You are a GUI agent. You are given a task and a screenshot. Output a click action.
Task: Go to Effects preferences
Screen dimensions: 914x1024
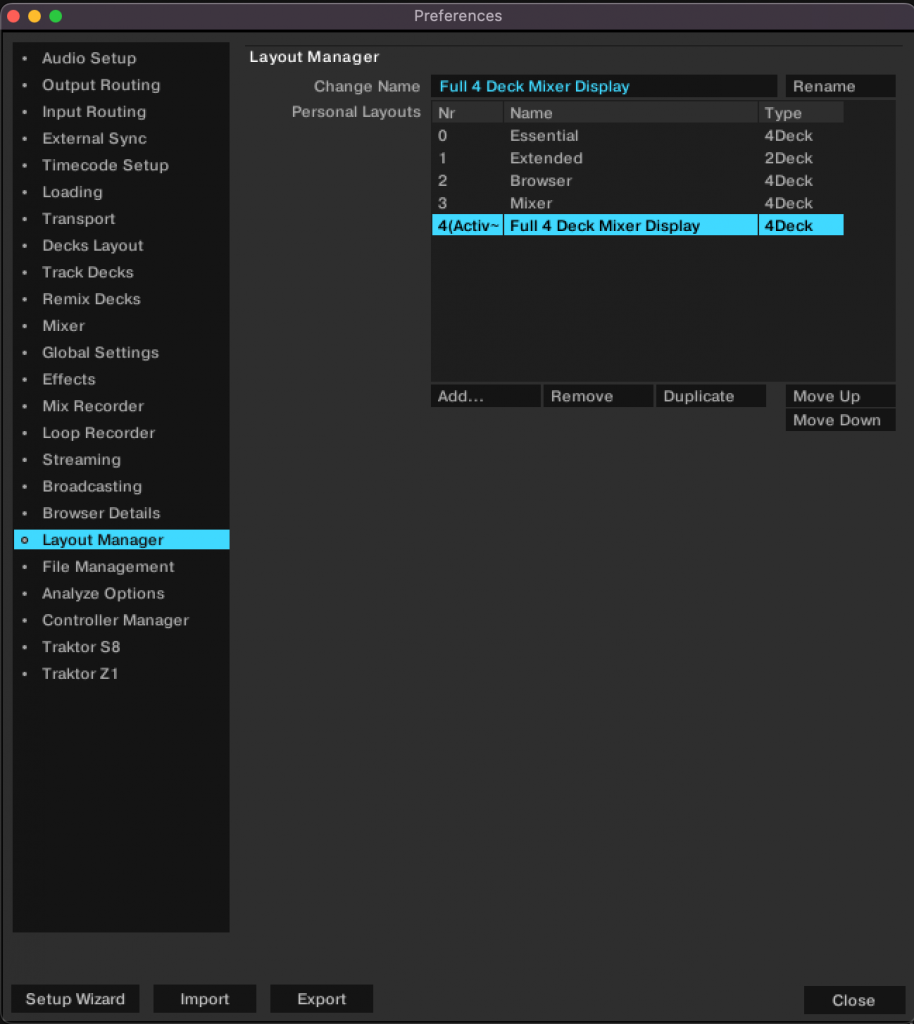tap(121, 379)
